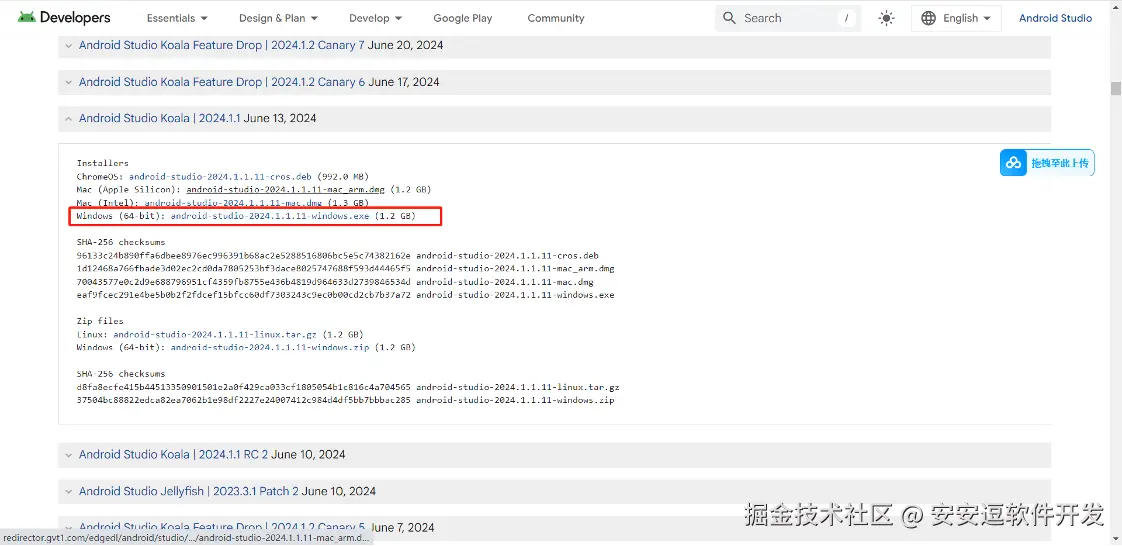Viewport: 1122px width, 546px height.
Task: Expand the 2024.1.2 Canary 5 chevron
Action: click(x=69, y=528)
